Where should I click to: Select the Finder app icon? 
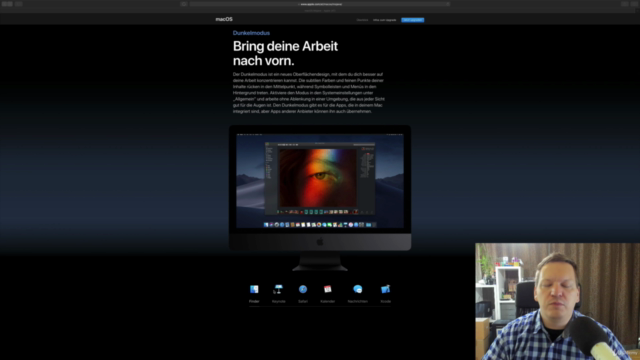(254, 289)
